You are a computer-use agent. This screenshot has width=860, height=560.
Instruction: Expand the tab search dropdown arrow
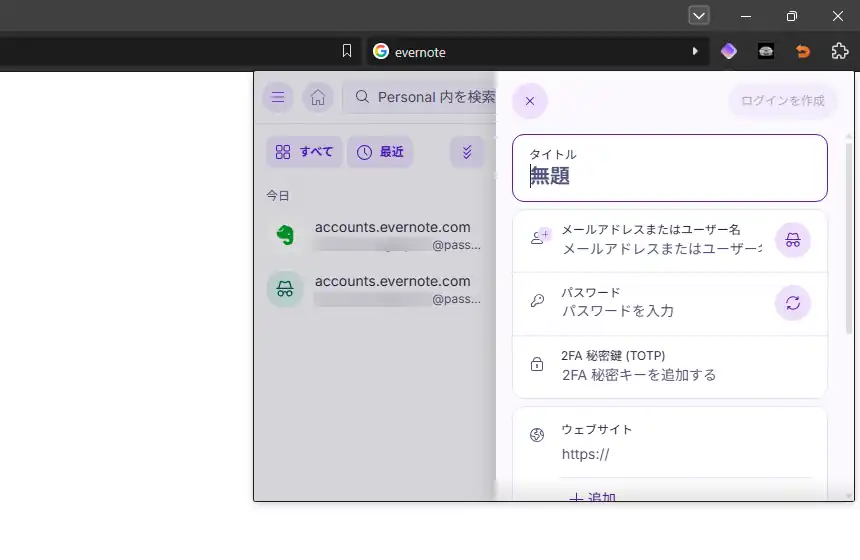pos(699,16)
